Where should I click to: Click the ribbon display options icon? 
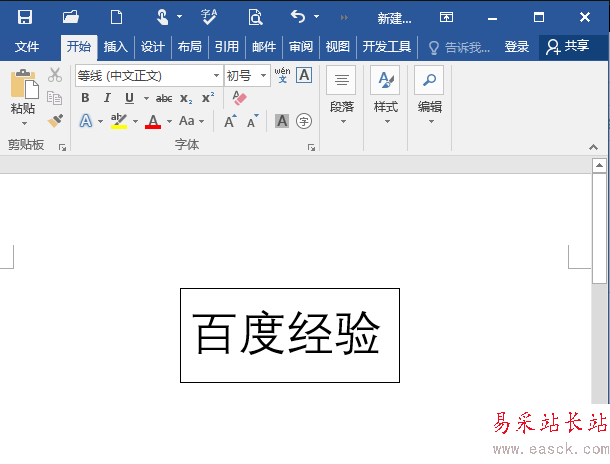446,17
